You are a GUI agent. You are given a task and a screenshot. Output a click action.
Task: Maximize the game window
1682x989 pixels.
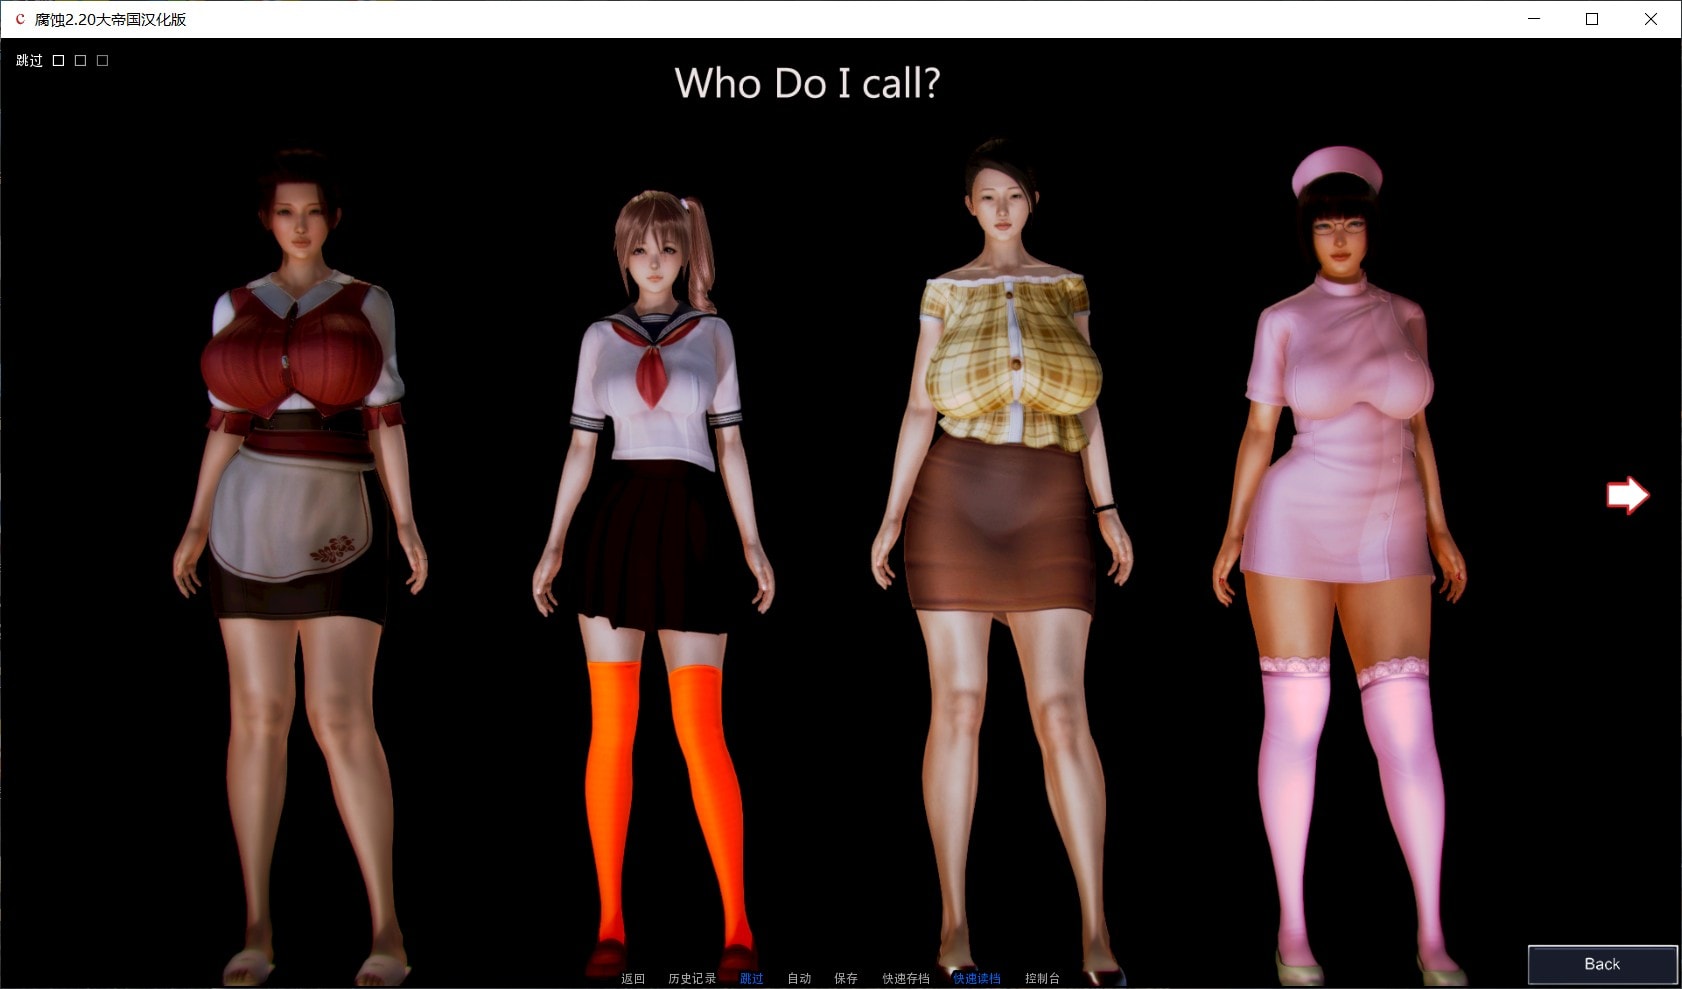point(1592,19)
